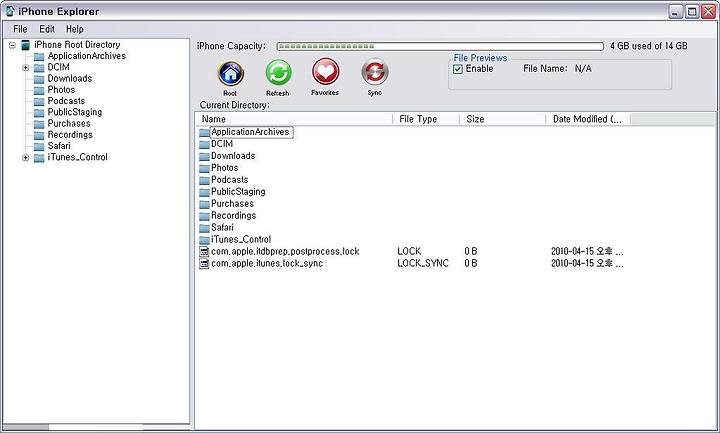The width and height of the screenshot is (720, 433).
Task: Select PublicStaging in the tree
Action: pos(75,112)
